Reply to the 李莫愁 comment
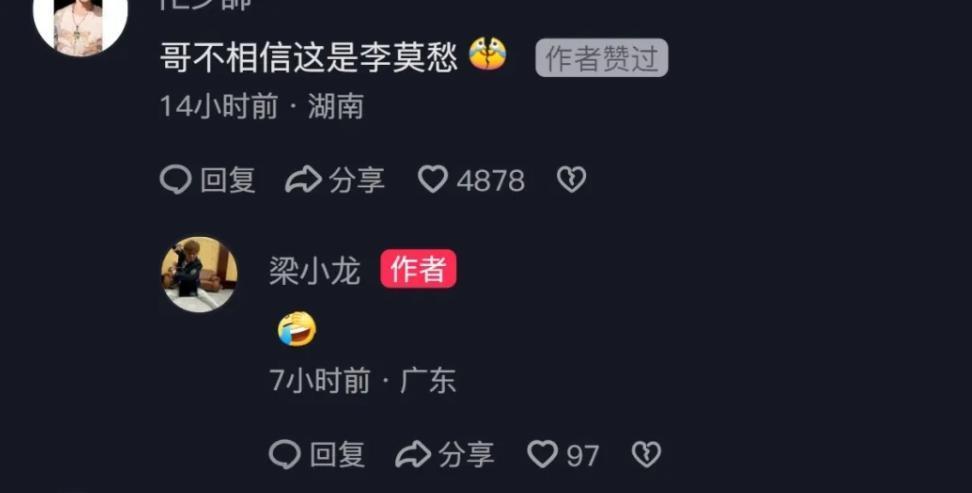The width and height of the screenshot is (972, 493). point(208,180)
